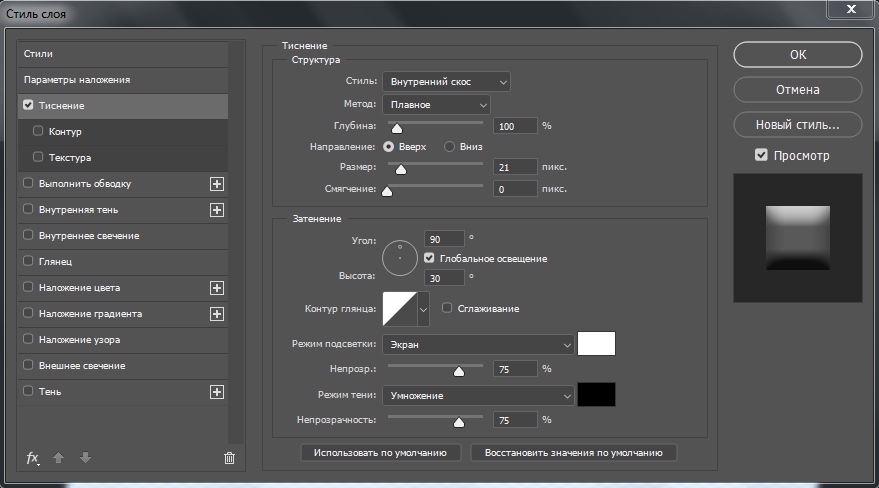Open the Глянец settings row
879x488 pixels.
[x=123, y=262]
